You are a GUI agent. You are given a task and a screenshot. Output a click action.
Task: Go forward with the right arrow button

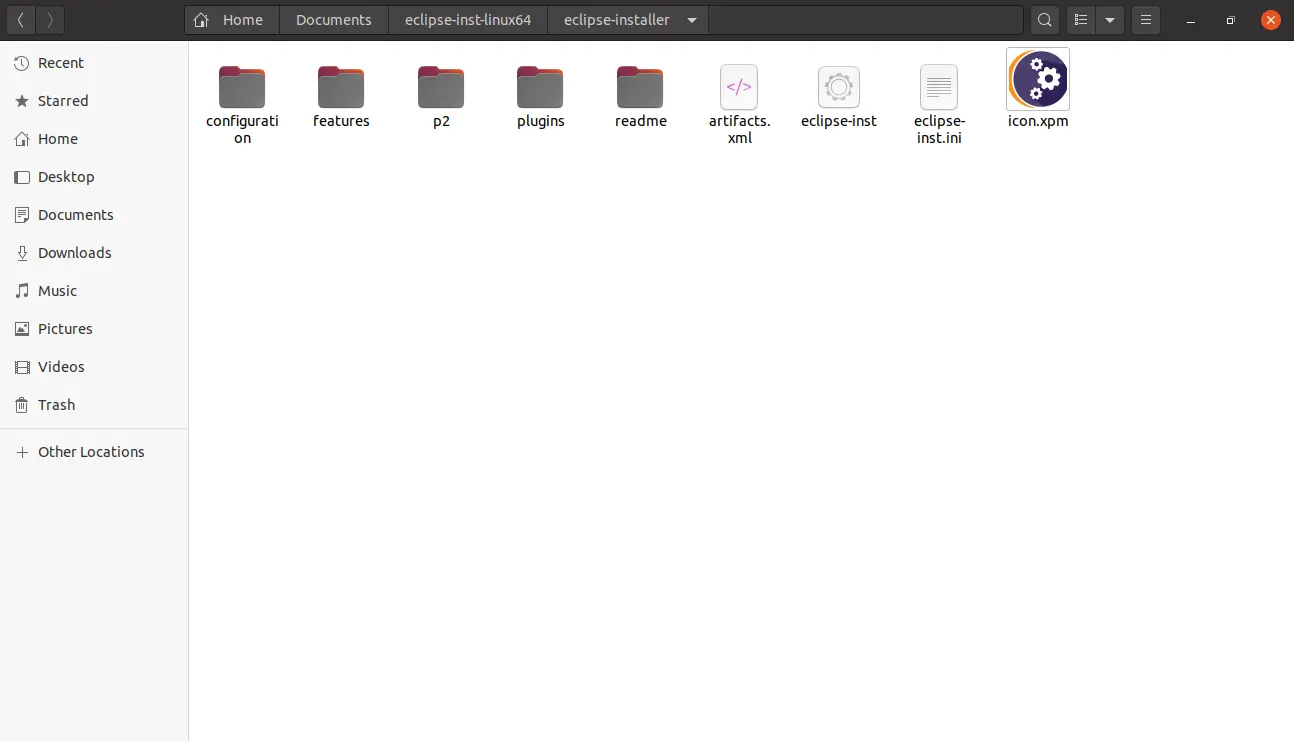pos(50,20)
